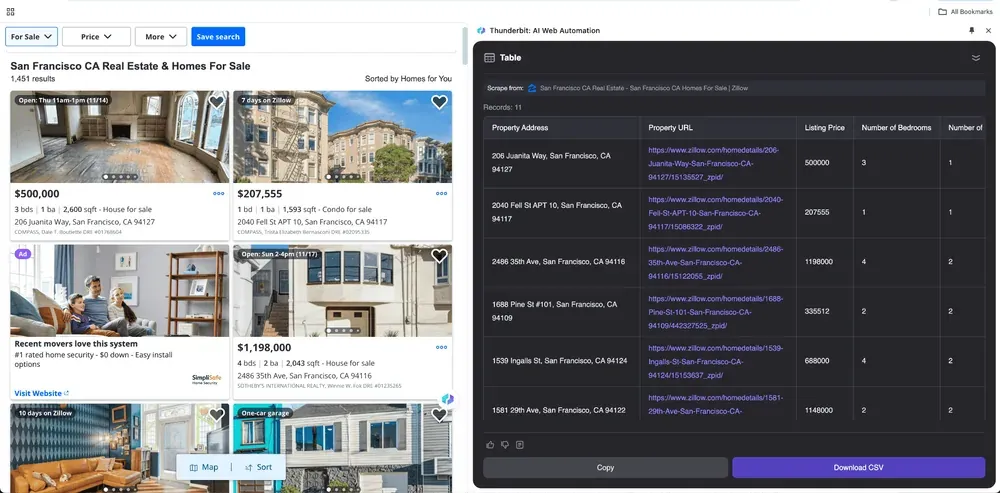
Task: Open the Sort options
Action: click(x=258, y=467)
